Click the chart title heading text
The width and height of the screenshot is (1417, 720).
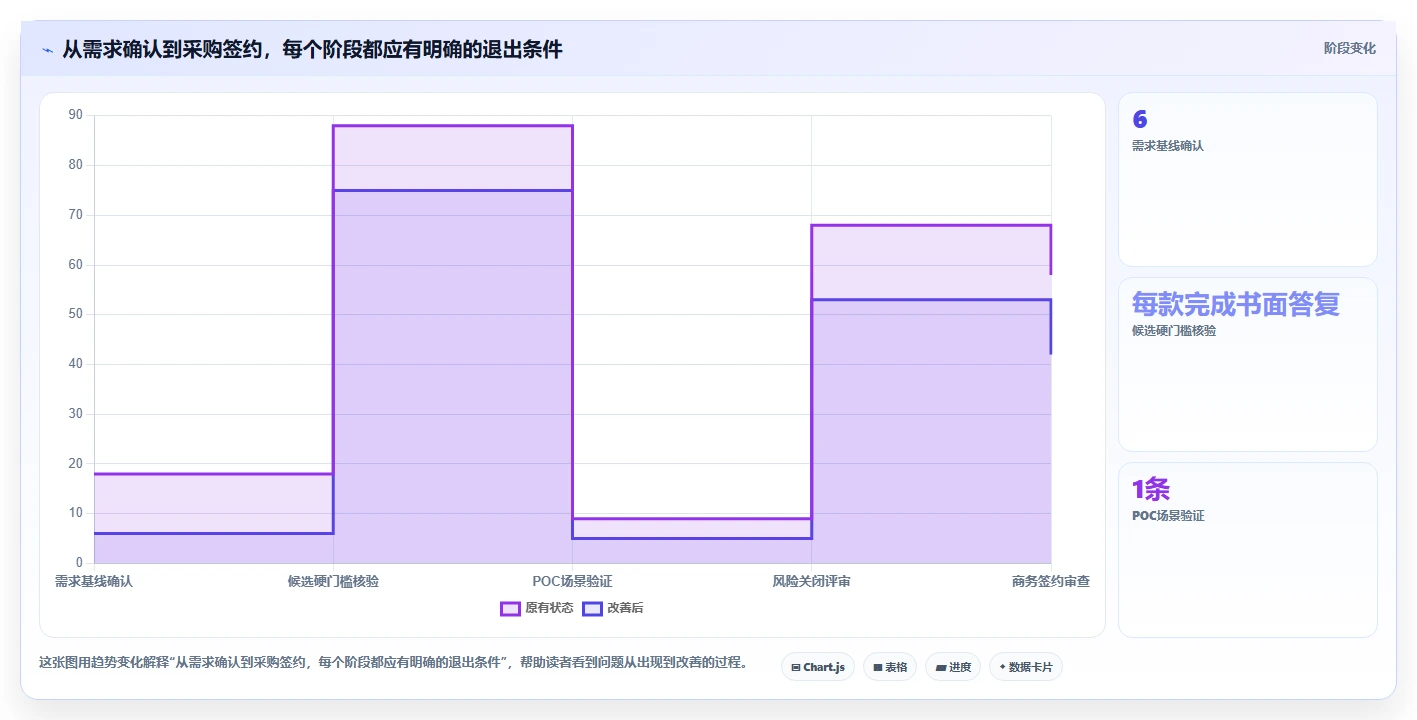coord(312,49)
